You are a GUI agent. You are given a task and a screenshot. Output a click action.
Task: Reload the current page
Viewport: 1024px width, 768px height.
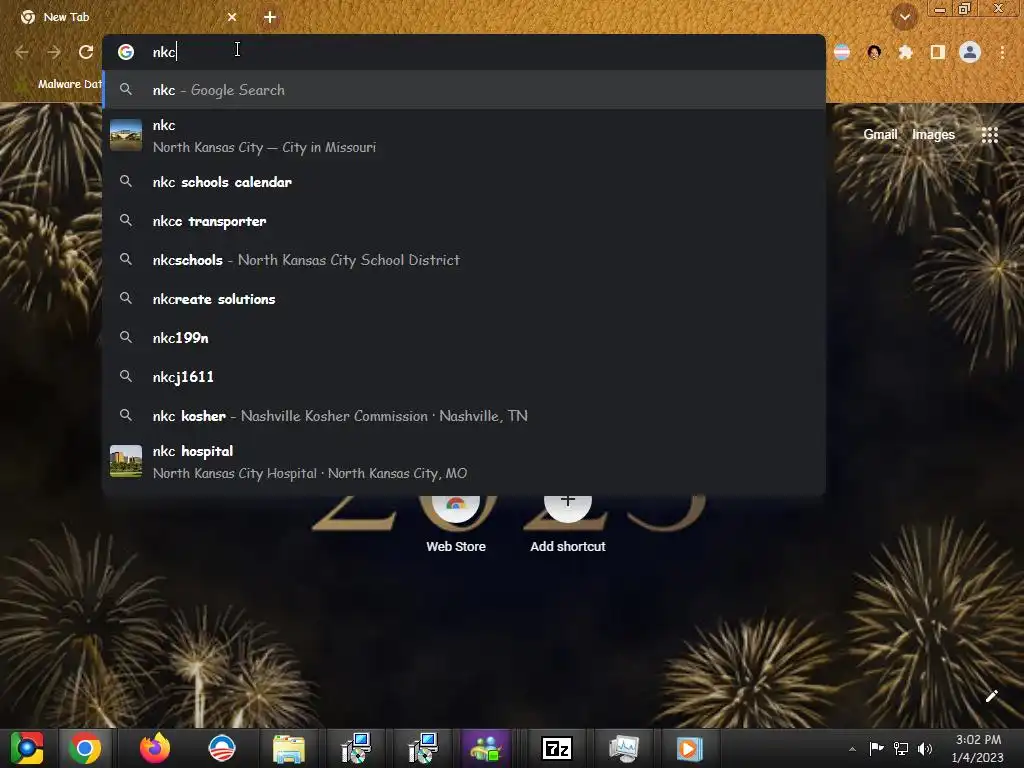86,52
